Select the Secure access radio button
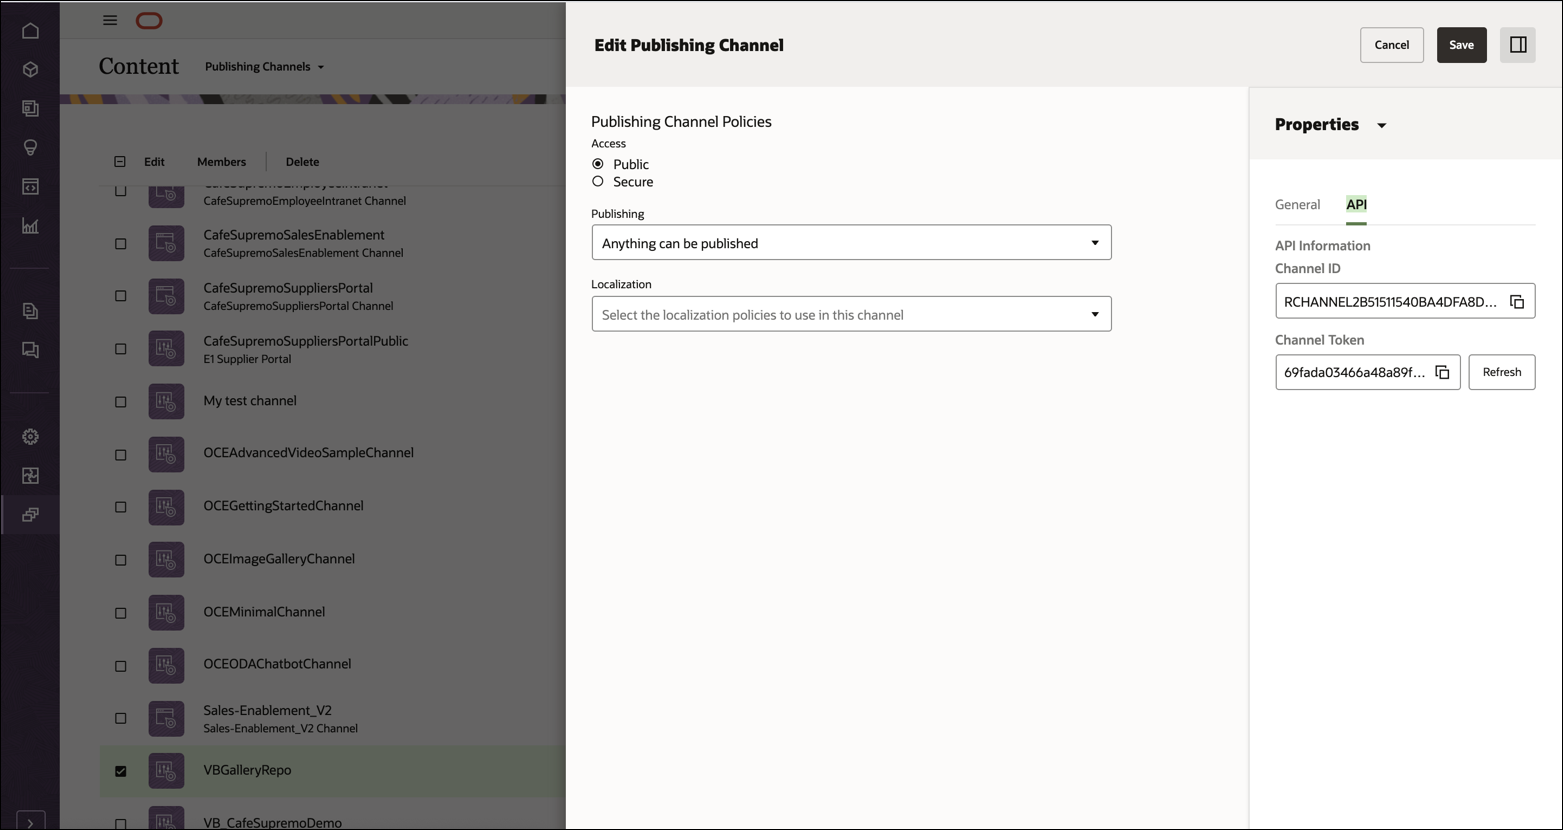Image resolution: width=1563 pixels, height=830 pixels. pyautogui.click(x=597, y=181)
